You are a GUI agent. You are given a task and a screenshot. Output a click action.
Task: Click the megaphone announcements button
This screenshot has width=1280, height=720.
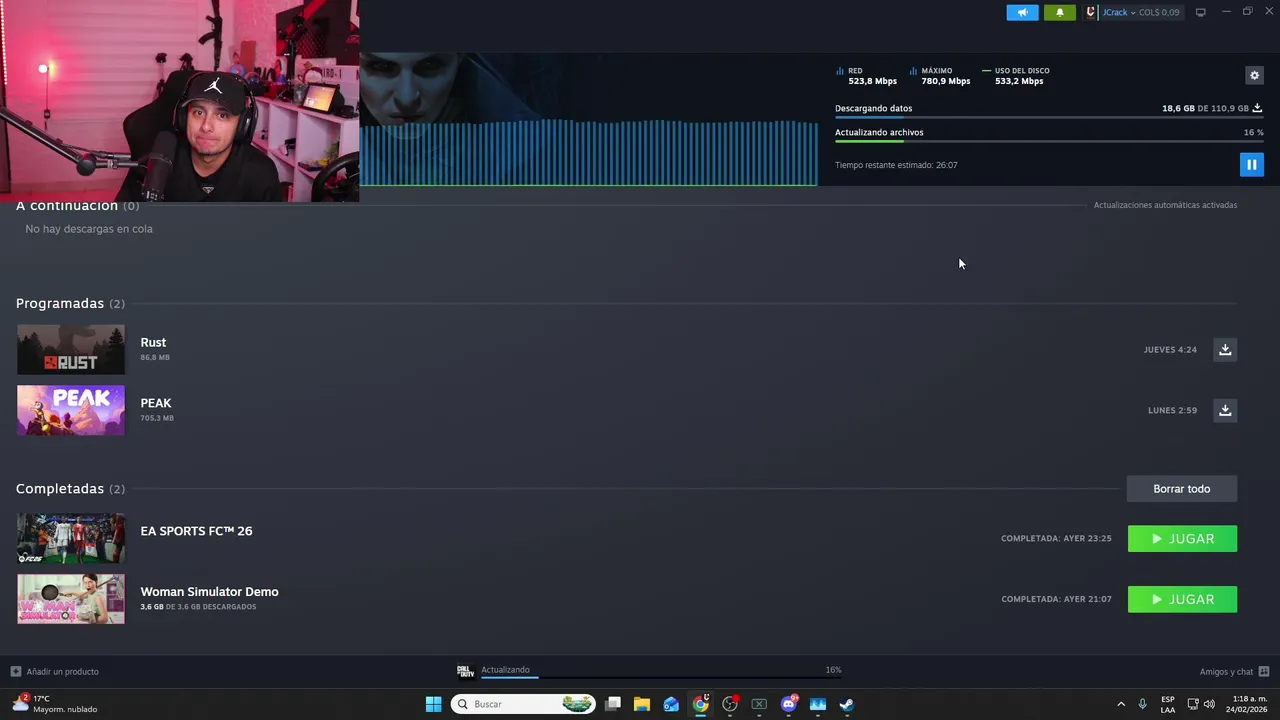[x=1022, y=12]
